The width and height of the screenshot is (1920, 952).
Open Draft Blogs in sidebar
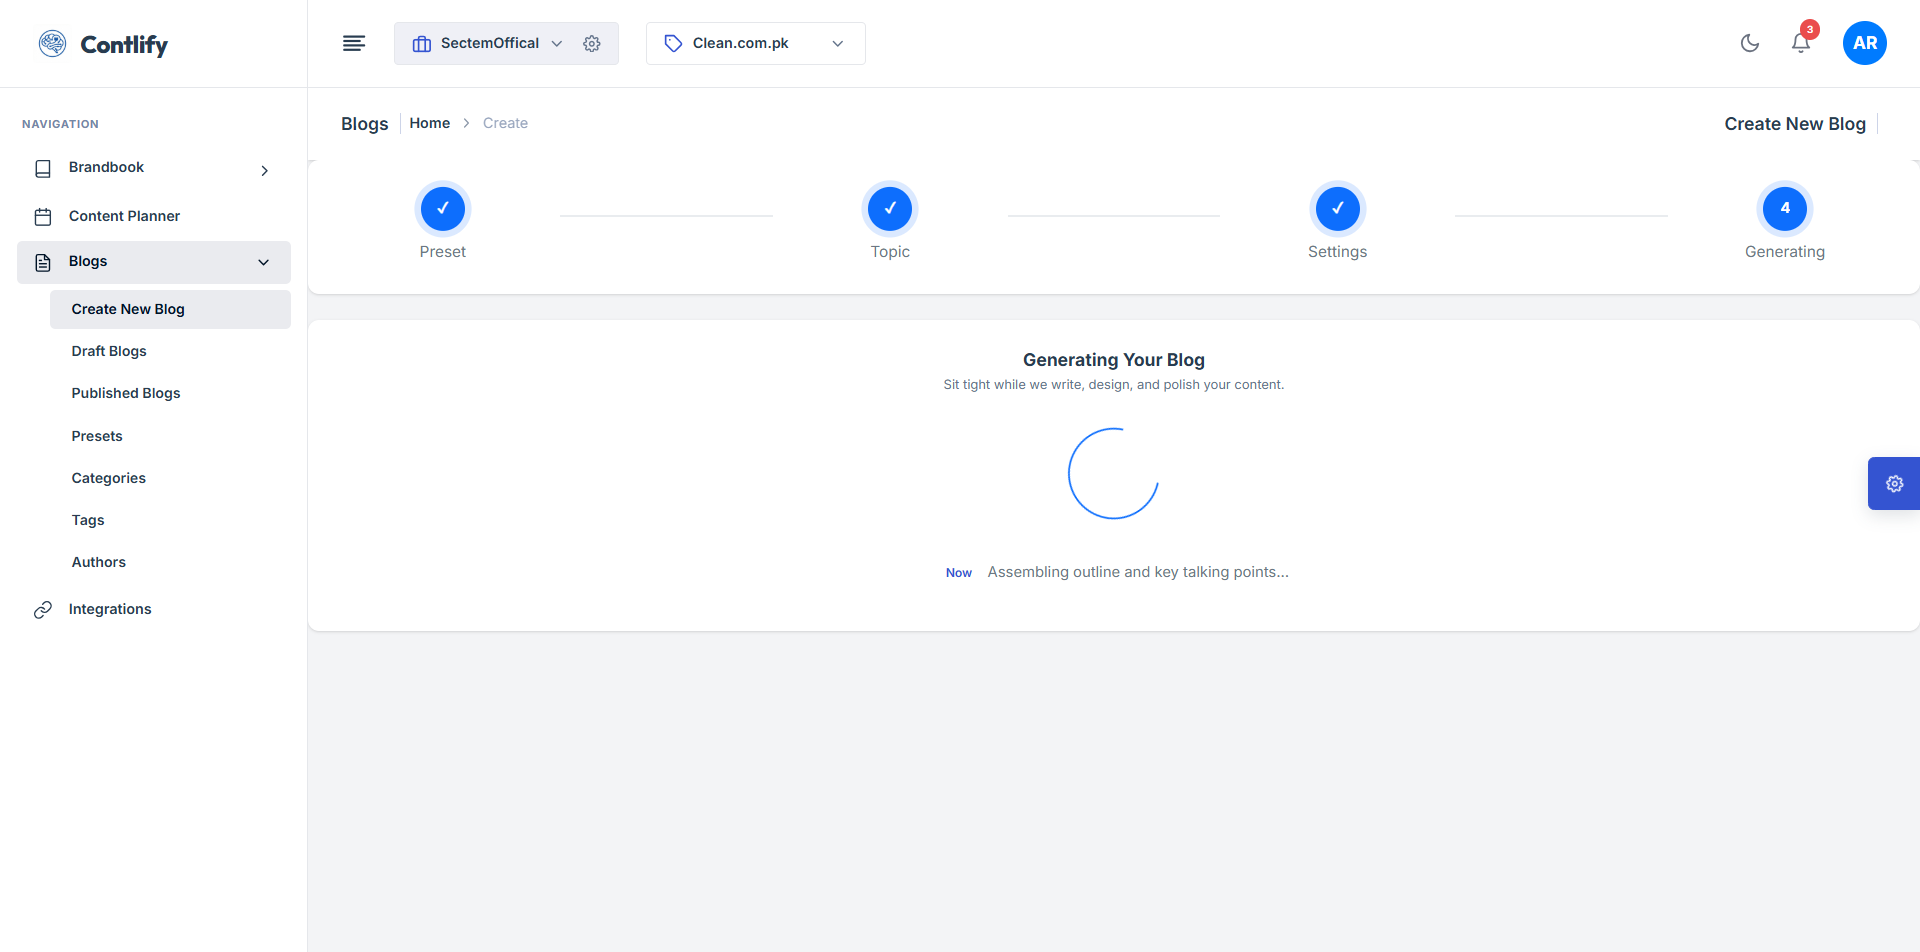[109, 351]
